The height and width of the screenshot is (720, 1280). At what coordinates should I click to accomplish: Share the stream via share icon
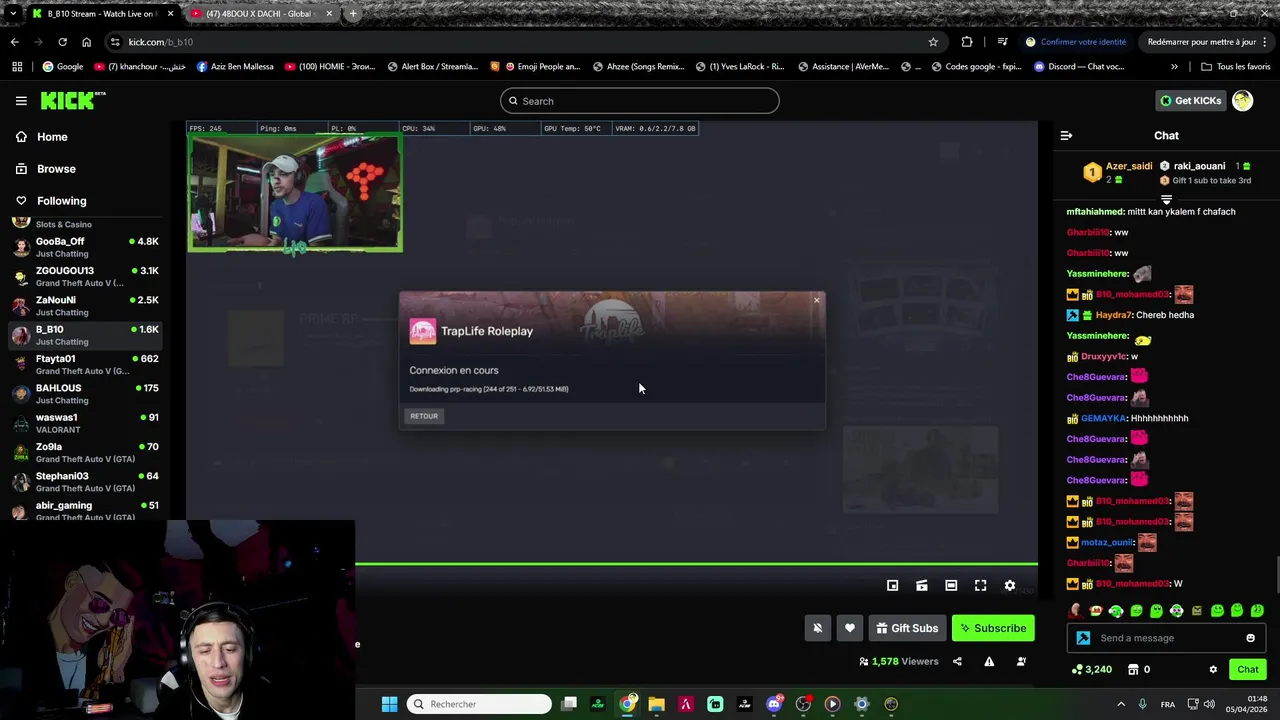click(957, 661)
